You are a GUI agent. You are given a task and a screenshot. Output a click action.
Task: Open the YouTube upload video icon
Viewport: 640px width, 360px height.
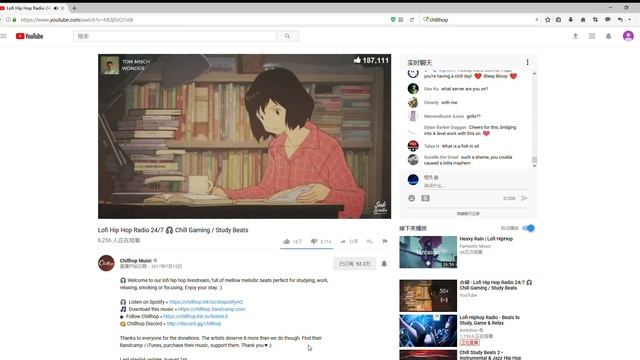575,36
